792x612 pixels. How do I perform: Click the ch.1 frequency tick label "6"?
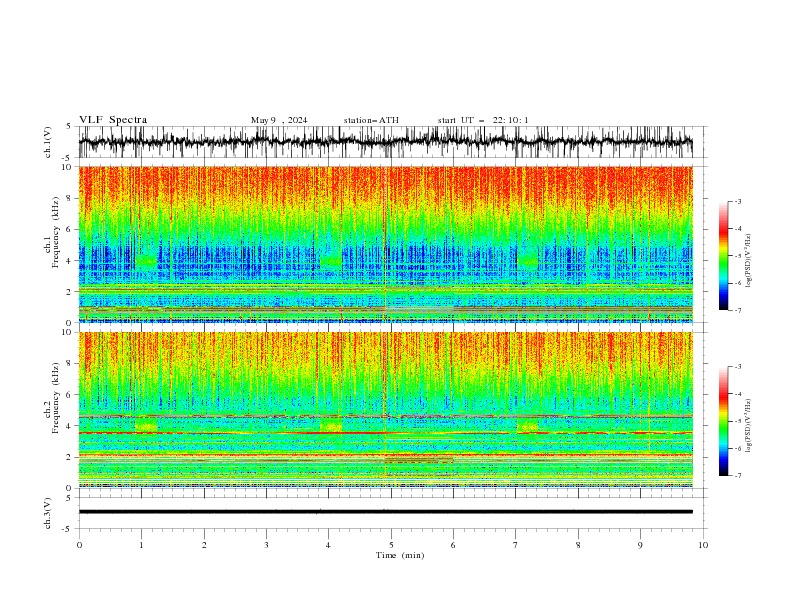(x=70, y=230)
